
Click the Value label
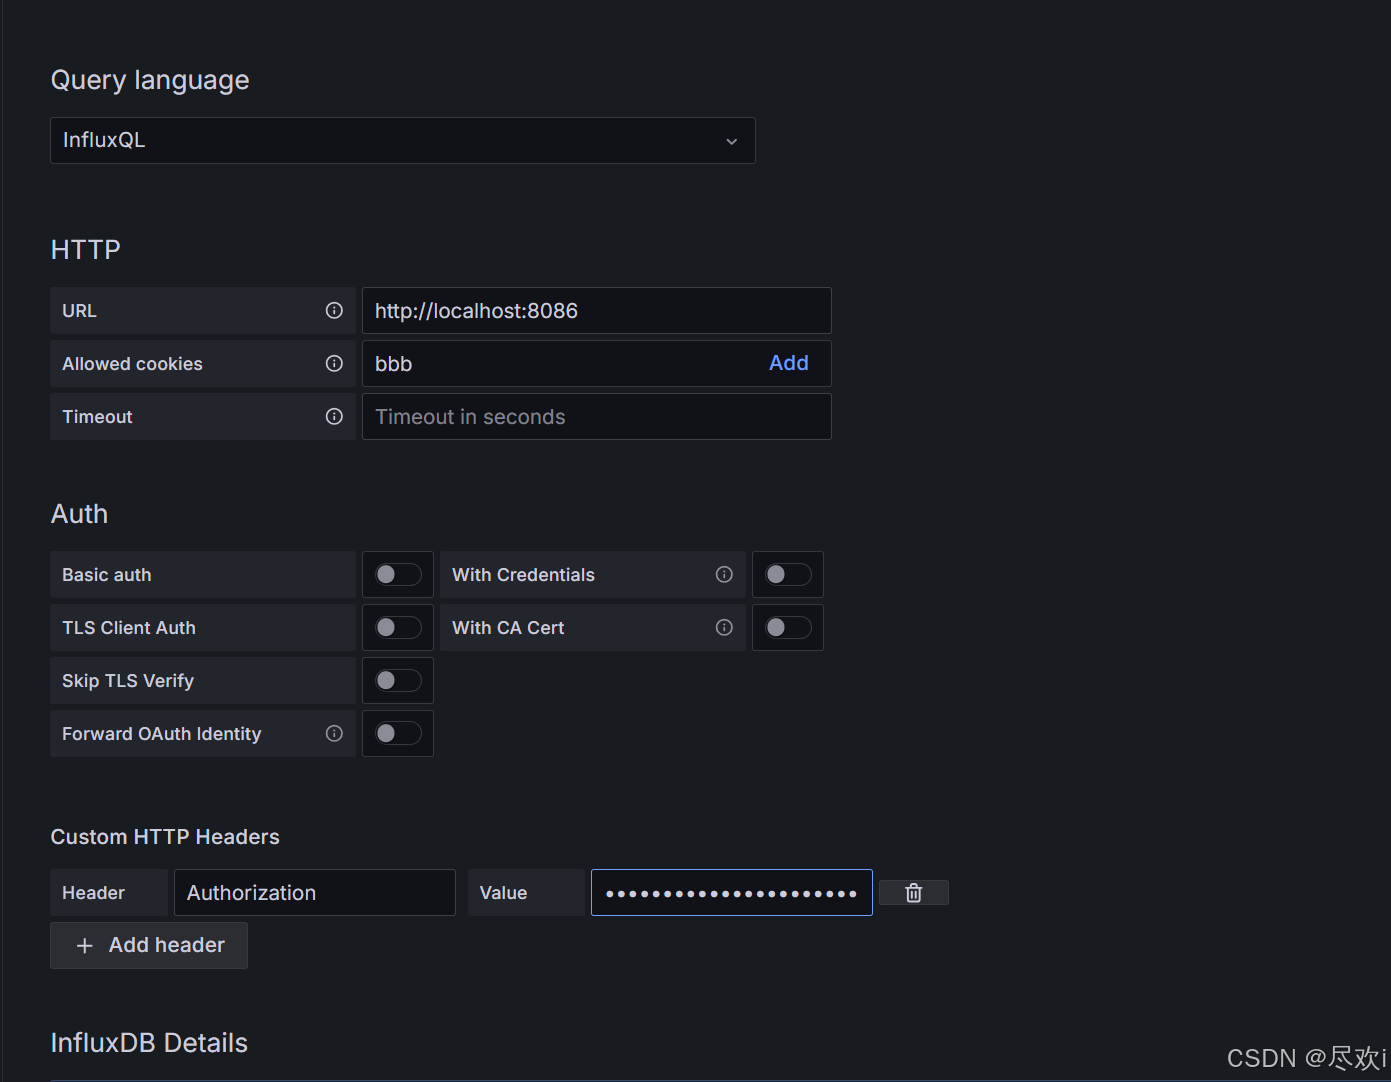tap(503, 893)
